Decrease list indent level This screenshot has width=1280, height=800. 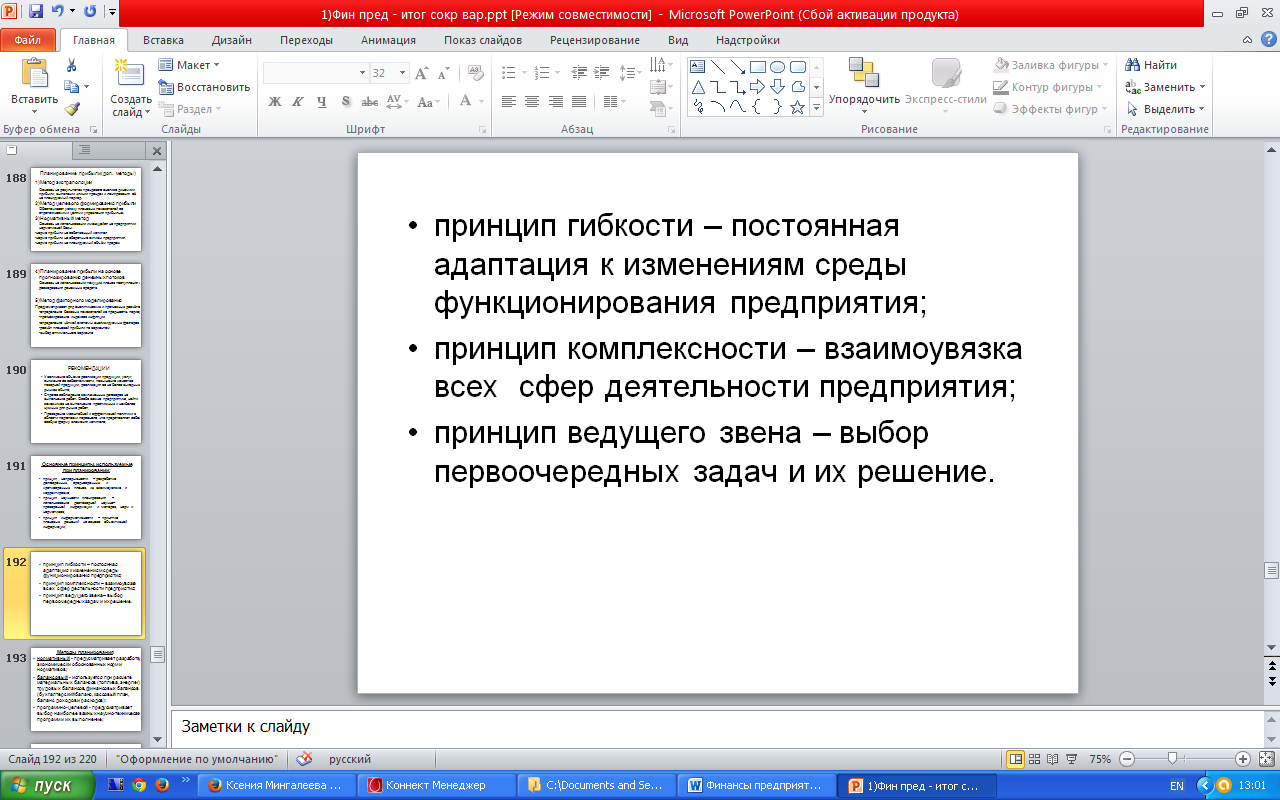click(580, 72)
